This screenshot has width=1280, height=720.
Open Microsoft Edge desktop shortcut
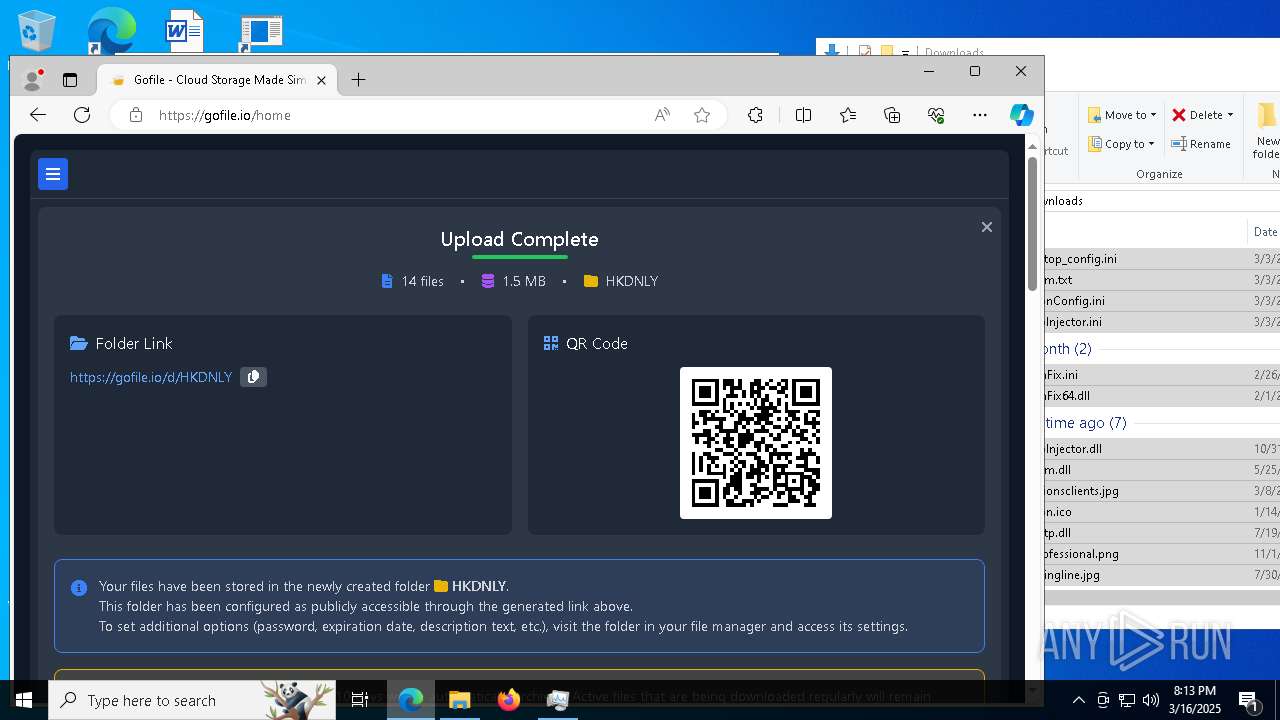tap(110, 30)
